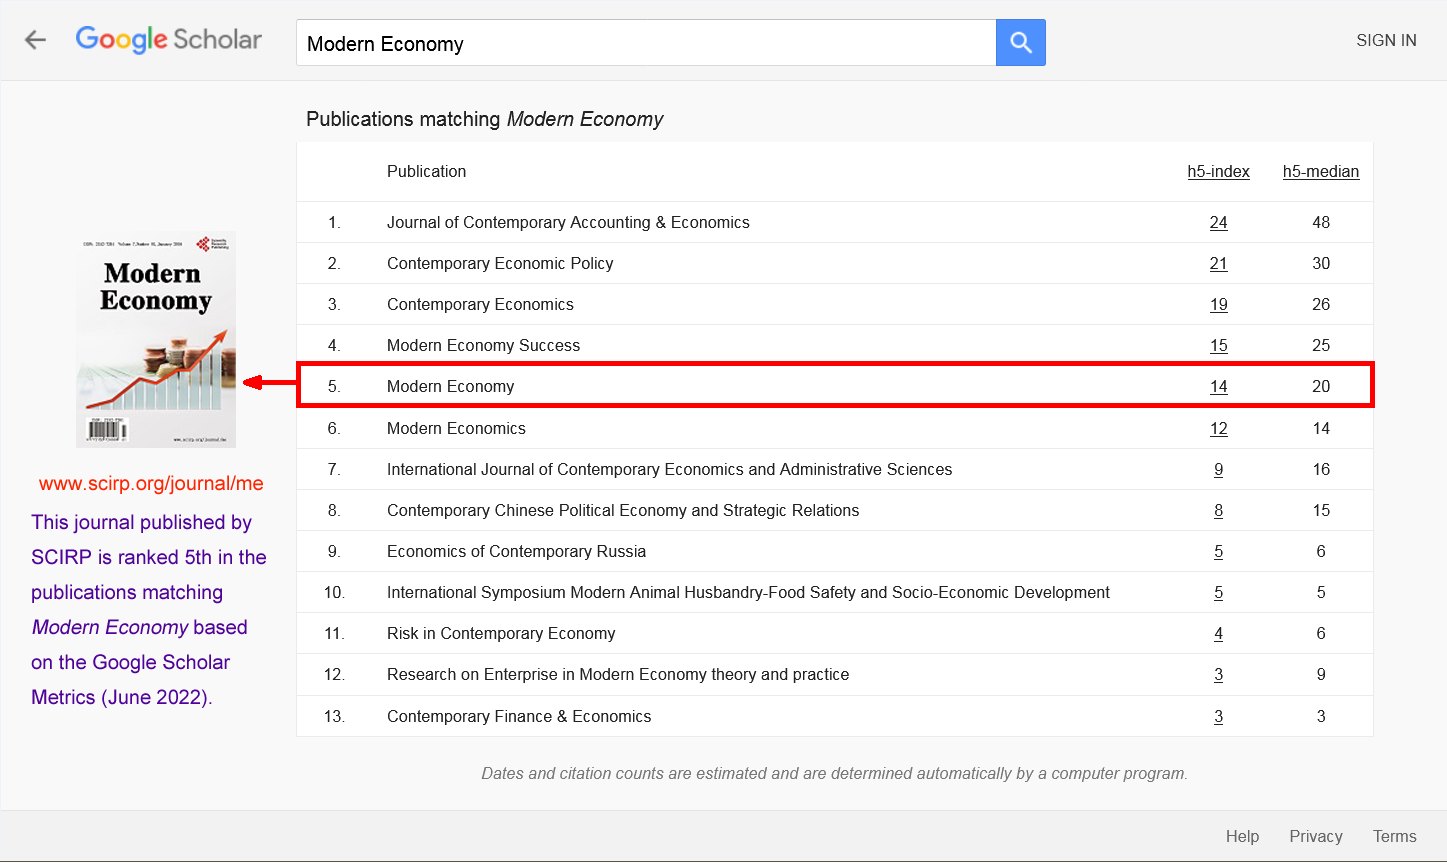This screenshot has height=863, width=1447.
Task: Click the Help footer link
Action: [x=1242, y=836]
